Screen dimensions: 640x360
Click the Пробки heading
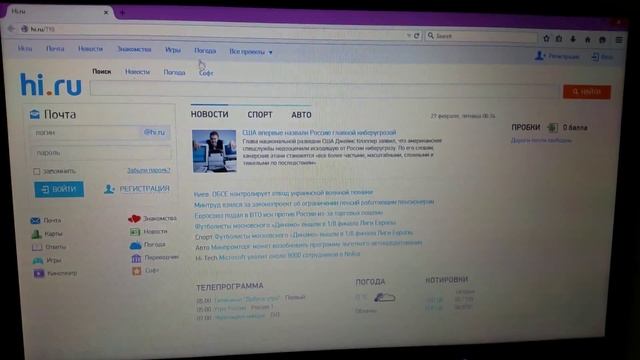pos(526,127)
